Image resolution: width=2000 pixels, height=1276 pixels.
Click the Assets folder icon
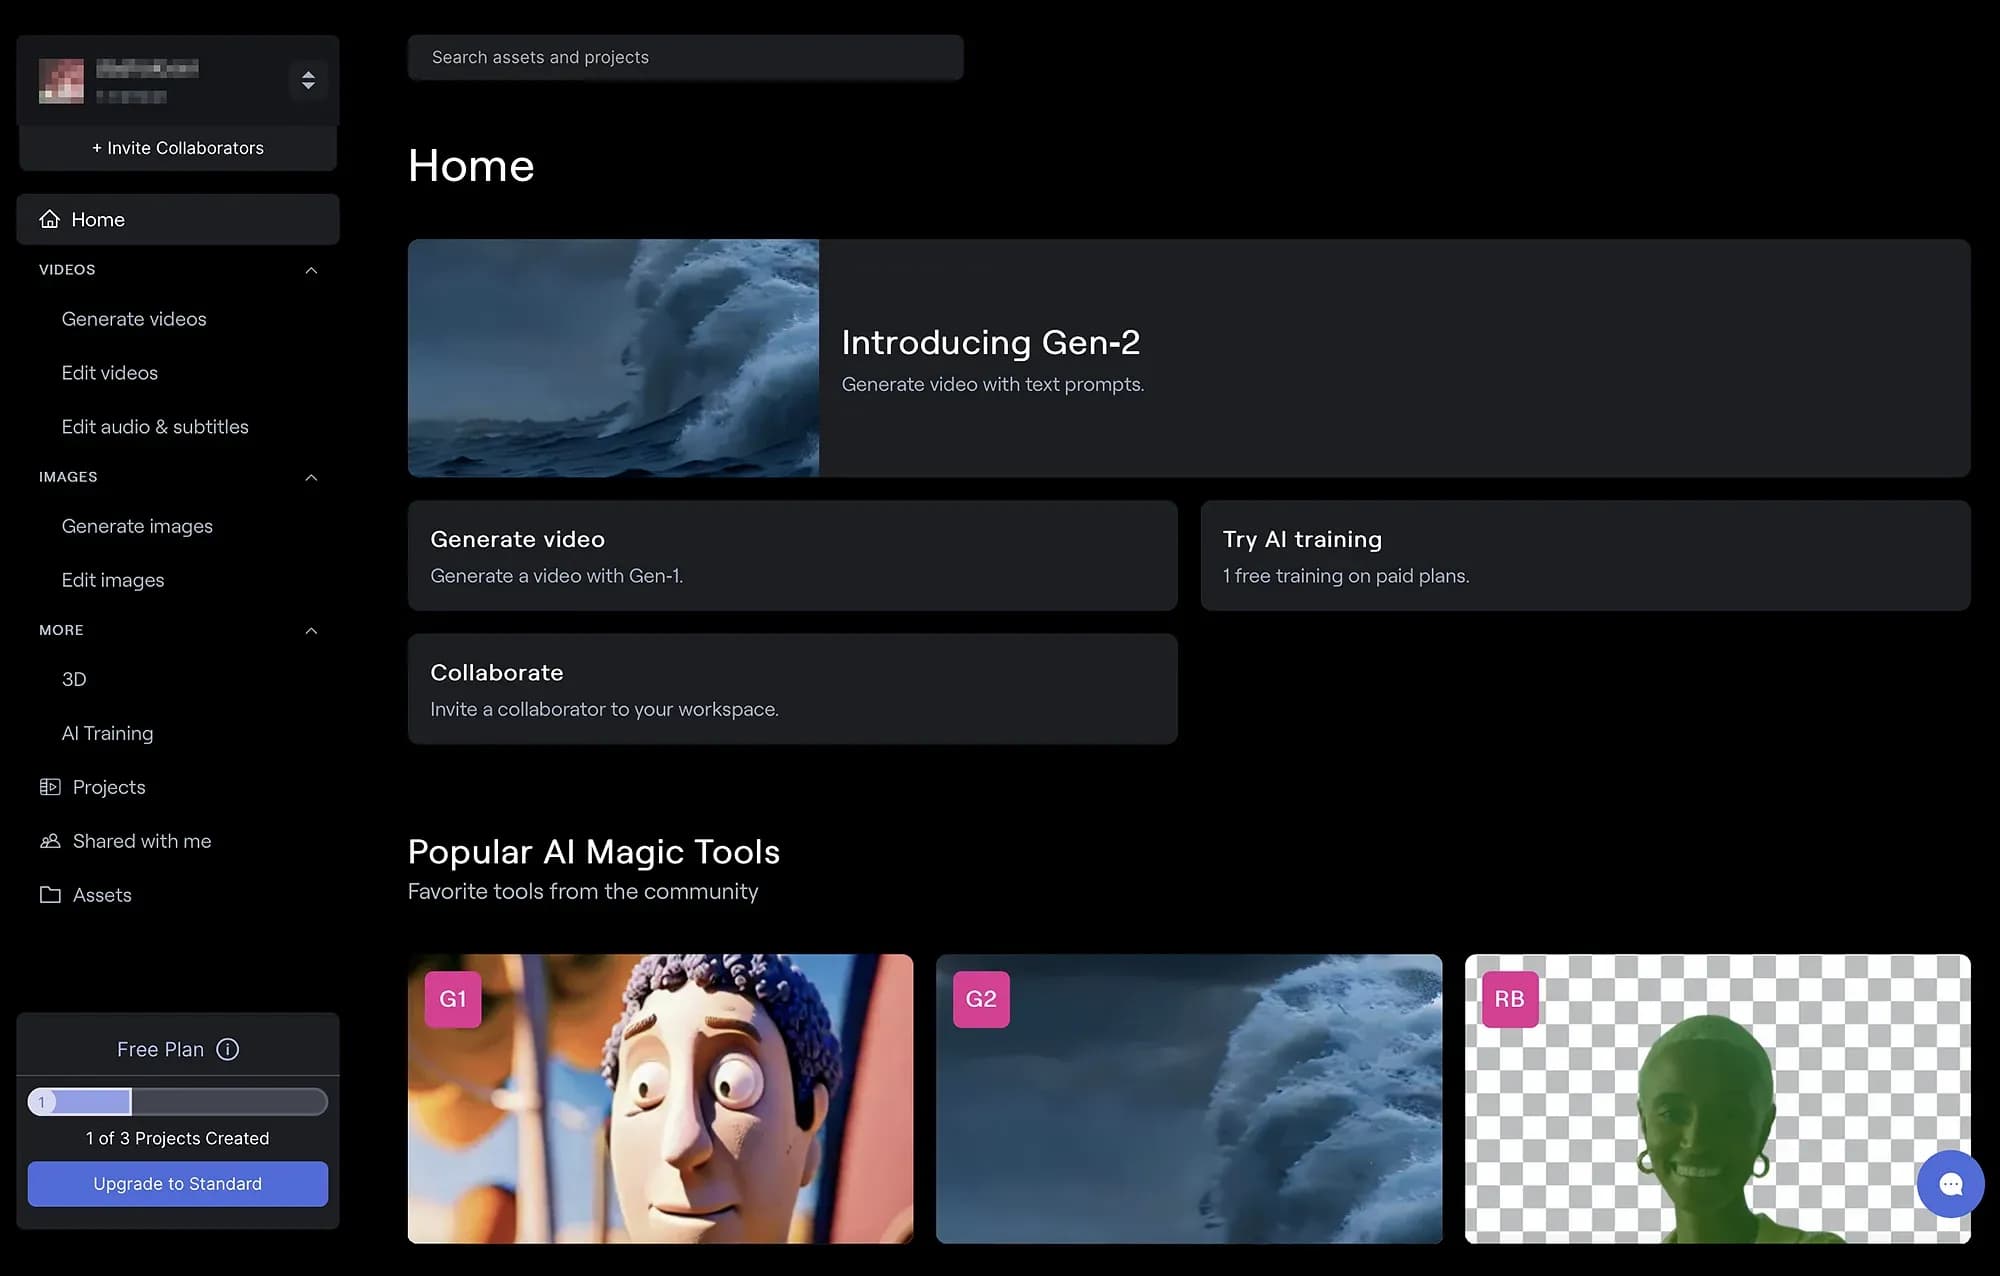point(50,895)
